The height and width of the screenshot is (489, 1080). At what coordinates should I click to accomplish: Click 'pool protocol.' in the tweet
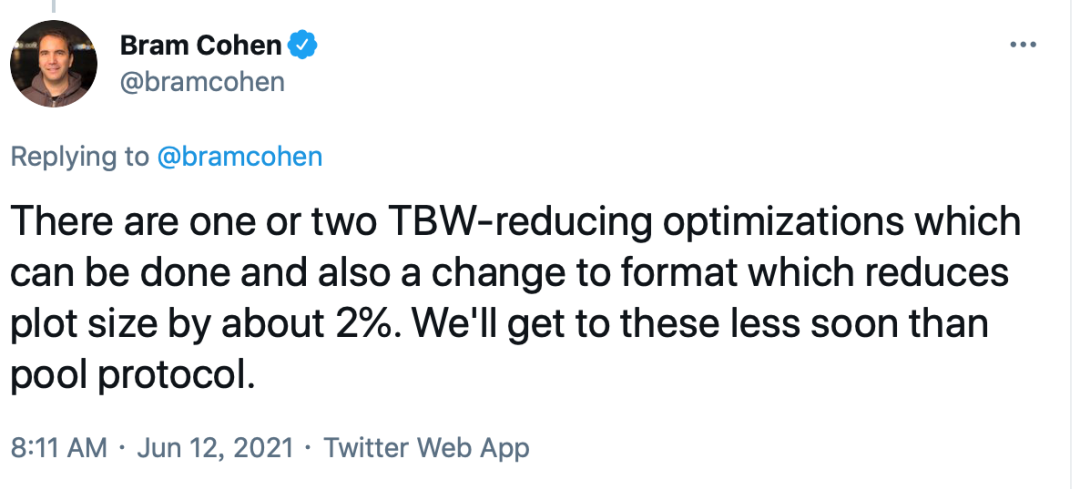coord(132,376)
